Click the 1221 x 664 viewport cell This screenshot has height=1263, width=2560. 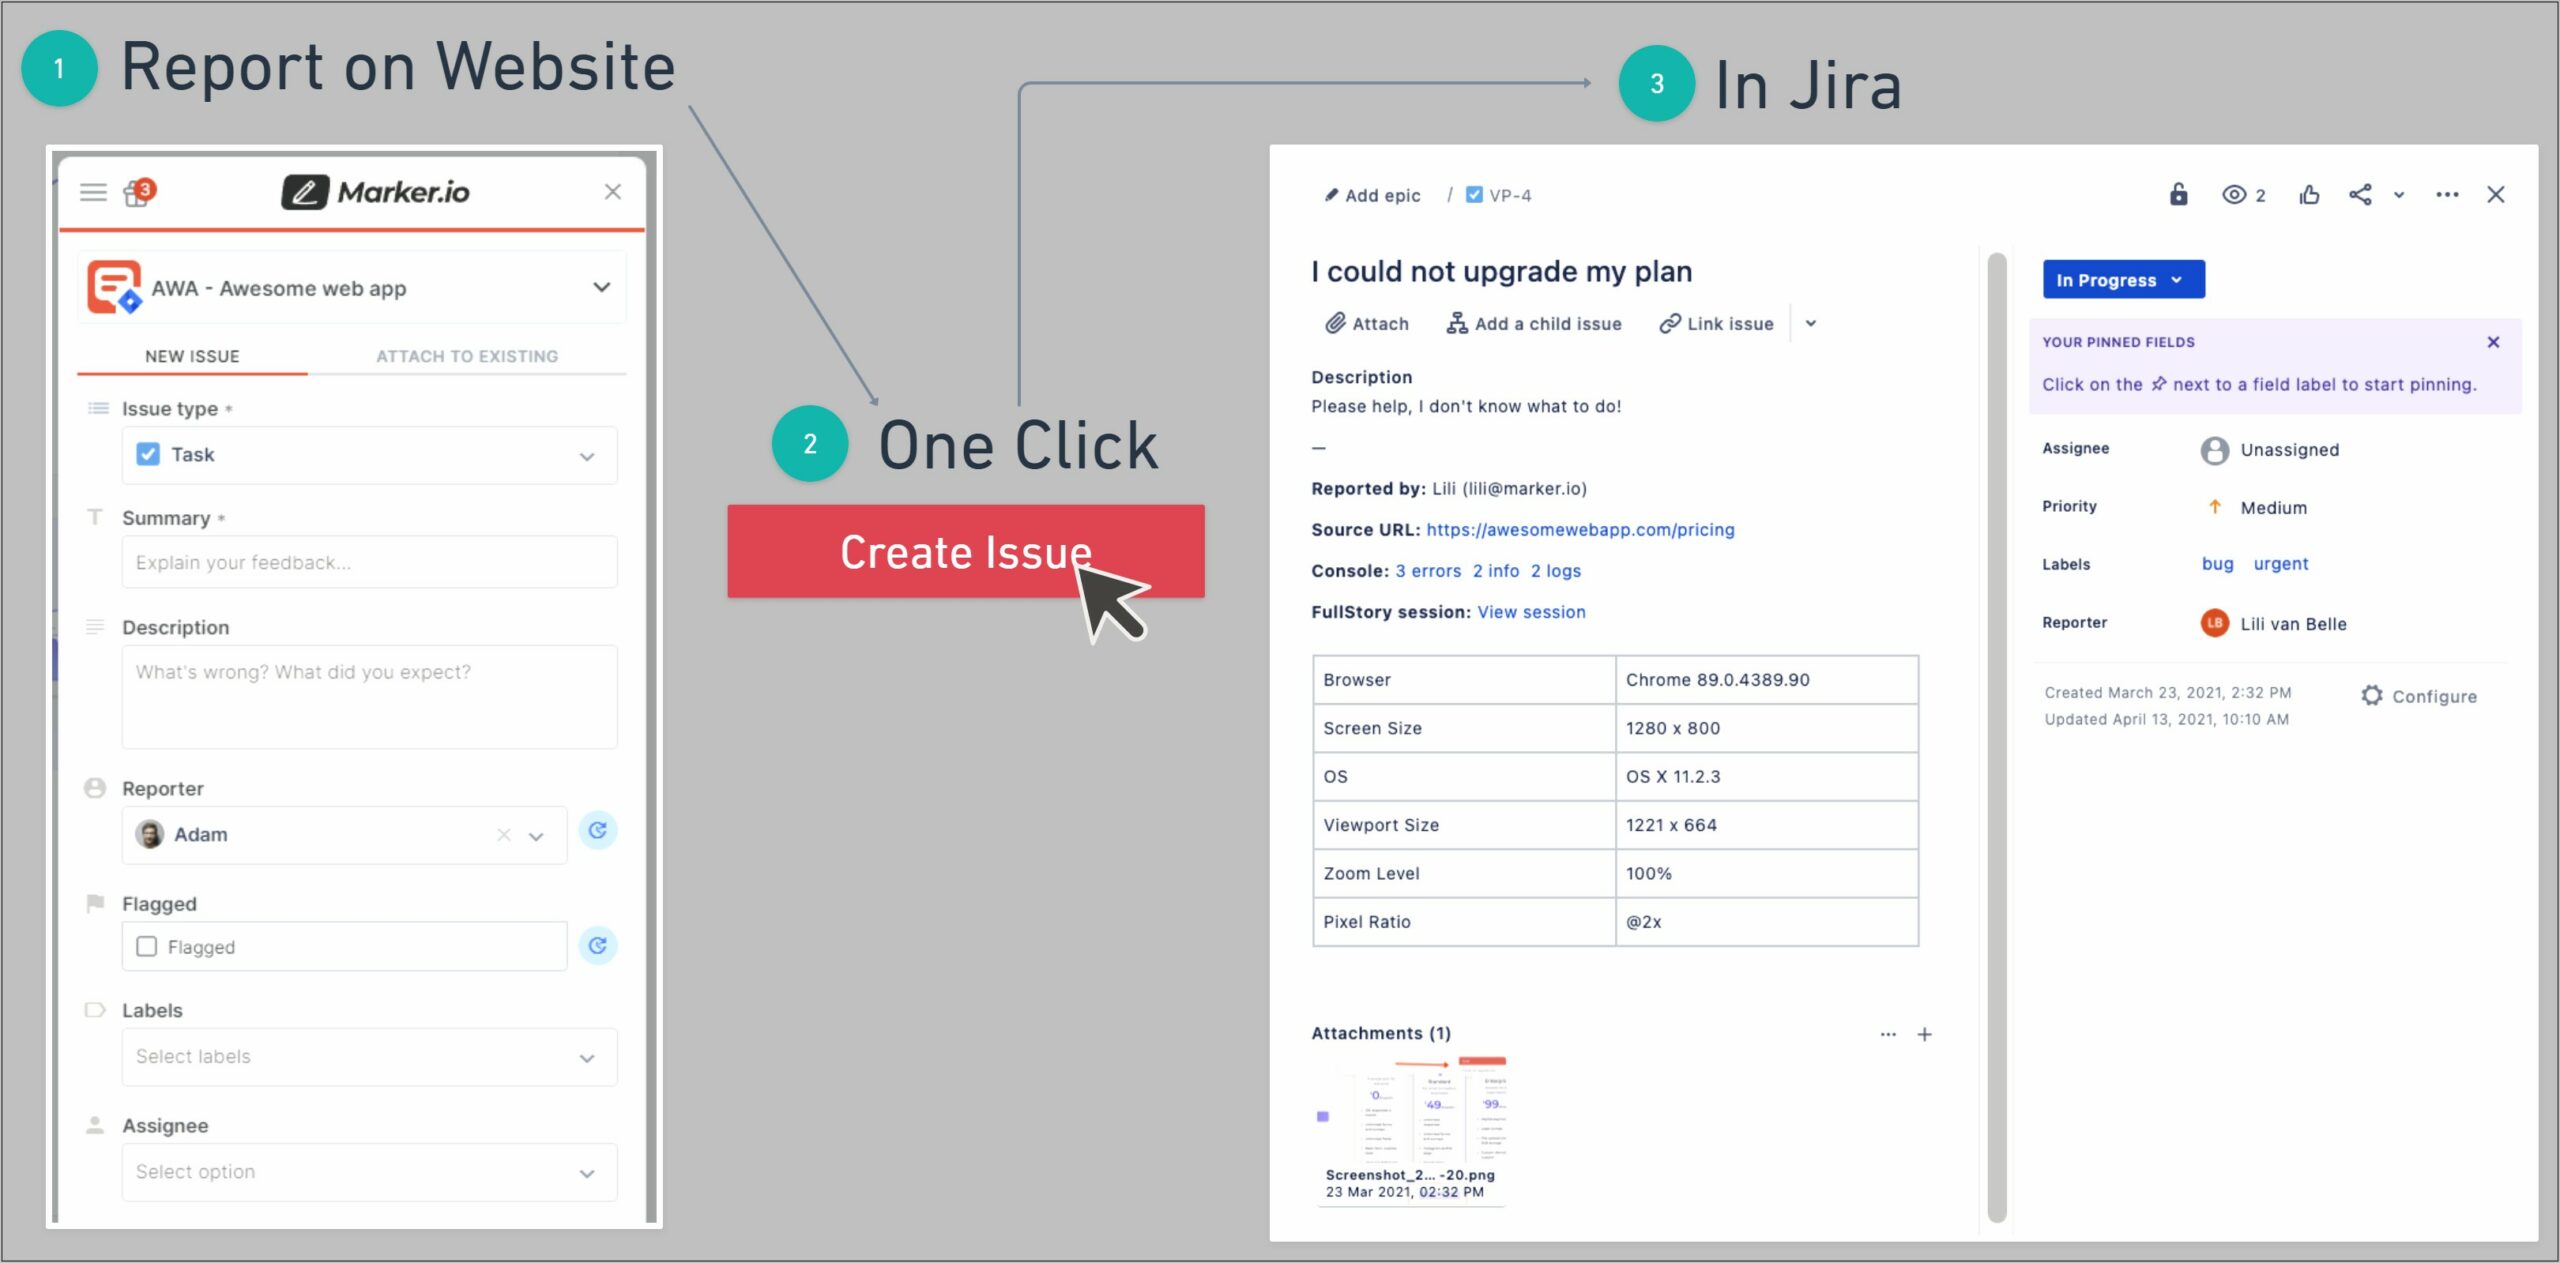[1767, 825]
